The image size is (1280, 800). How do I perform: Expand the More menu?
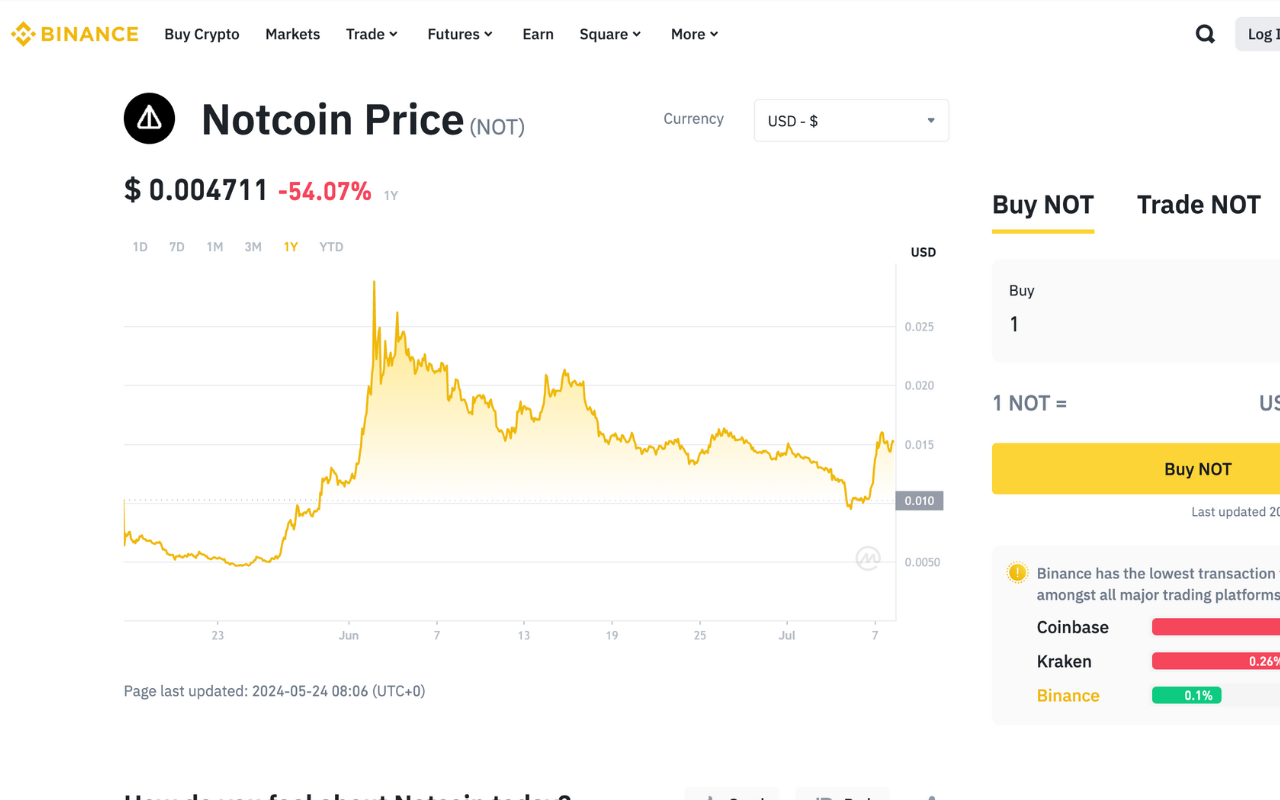pos(695,34)
